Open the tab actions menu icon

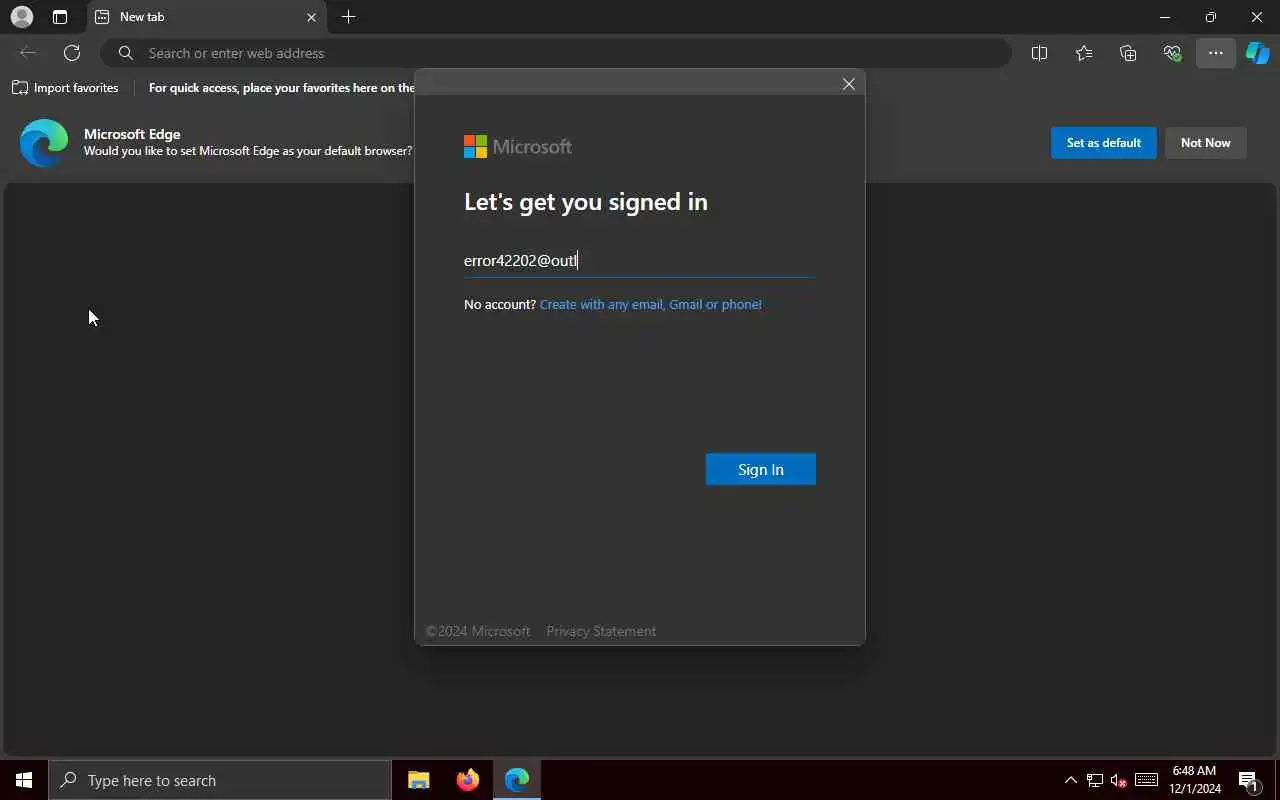[x=60, y=17]
